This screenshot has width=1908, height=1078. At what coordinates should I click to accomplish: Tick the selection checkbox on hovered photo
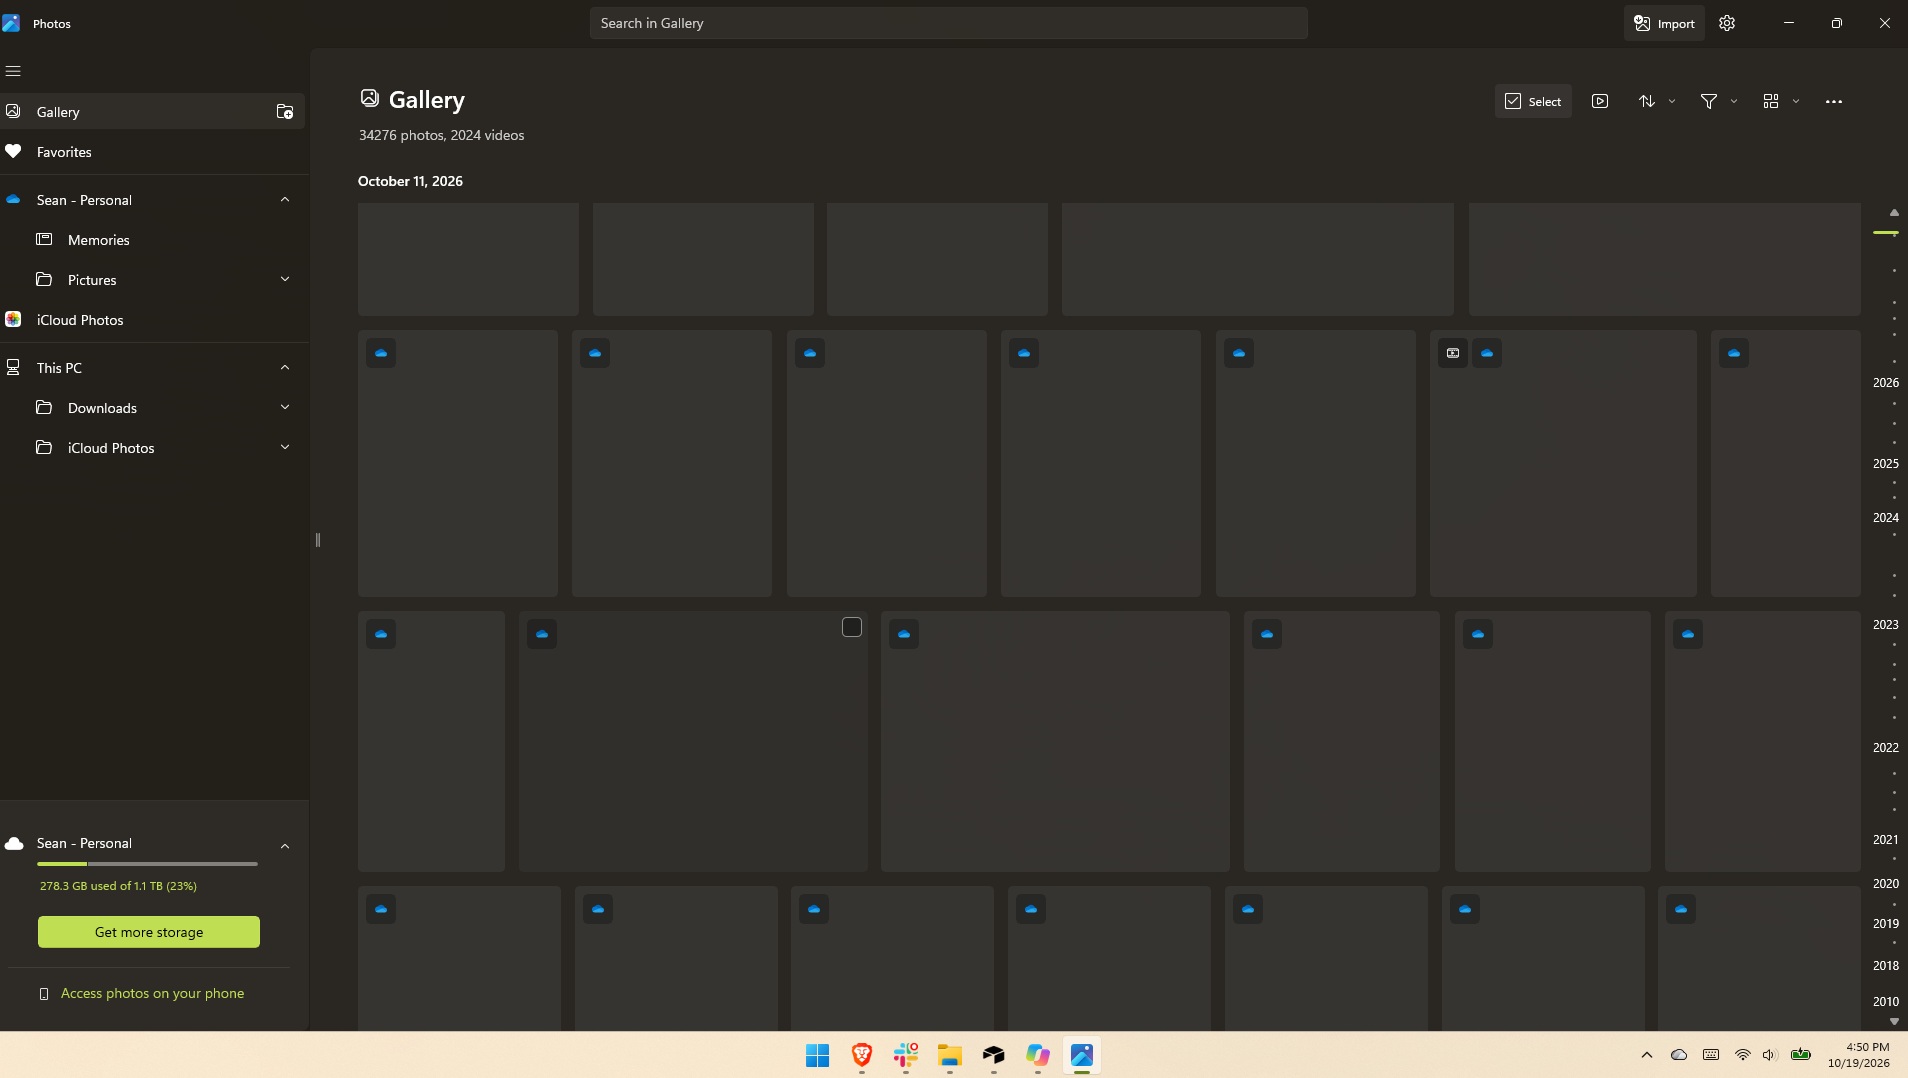pos(852,627)
